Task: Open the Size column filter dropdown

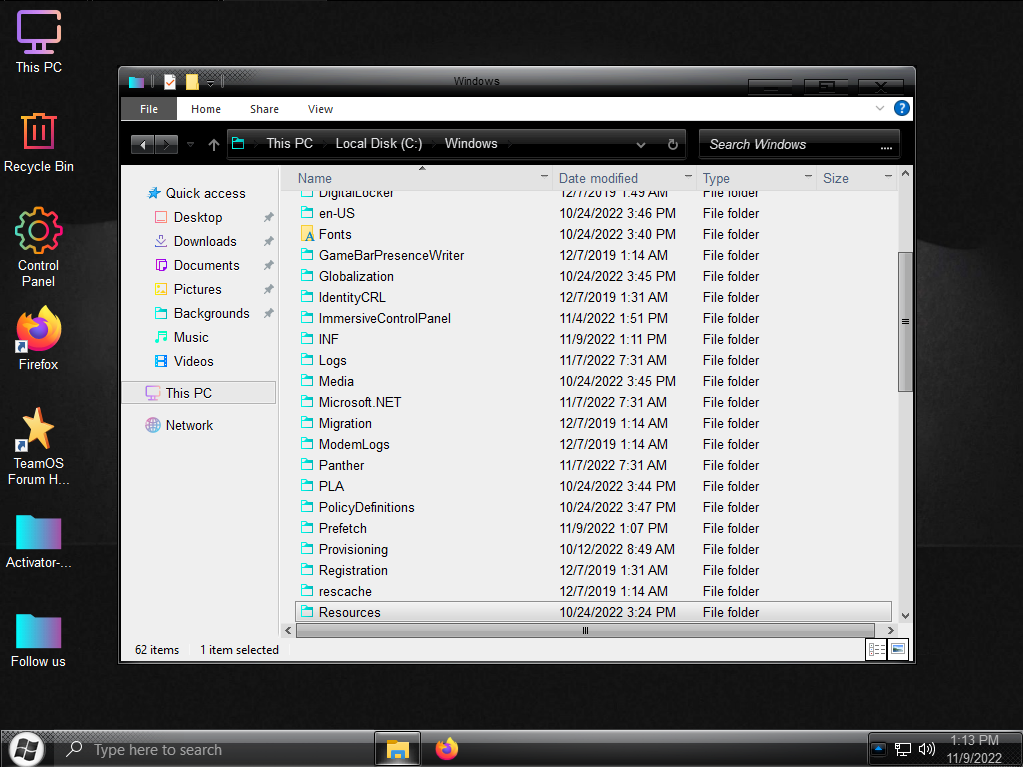Action: pos(887,177)
